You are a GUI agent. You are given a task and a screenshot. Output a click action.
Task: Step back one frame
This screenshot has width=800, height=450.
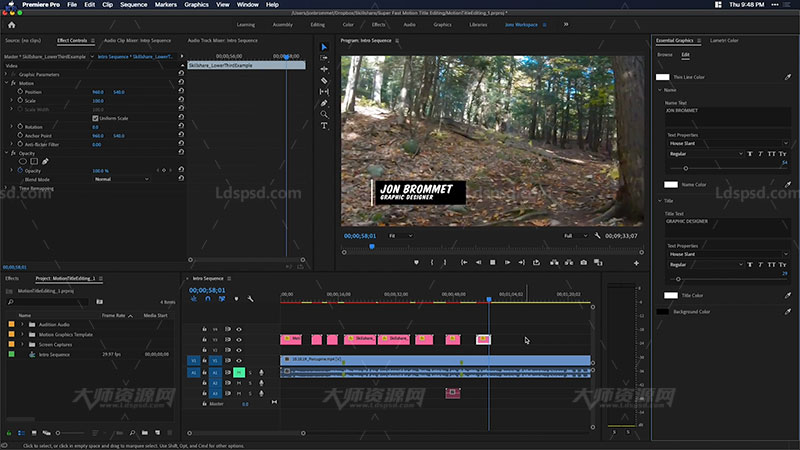[x=479, y=262]
